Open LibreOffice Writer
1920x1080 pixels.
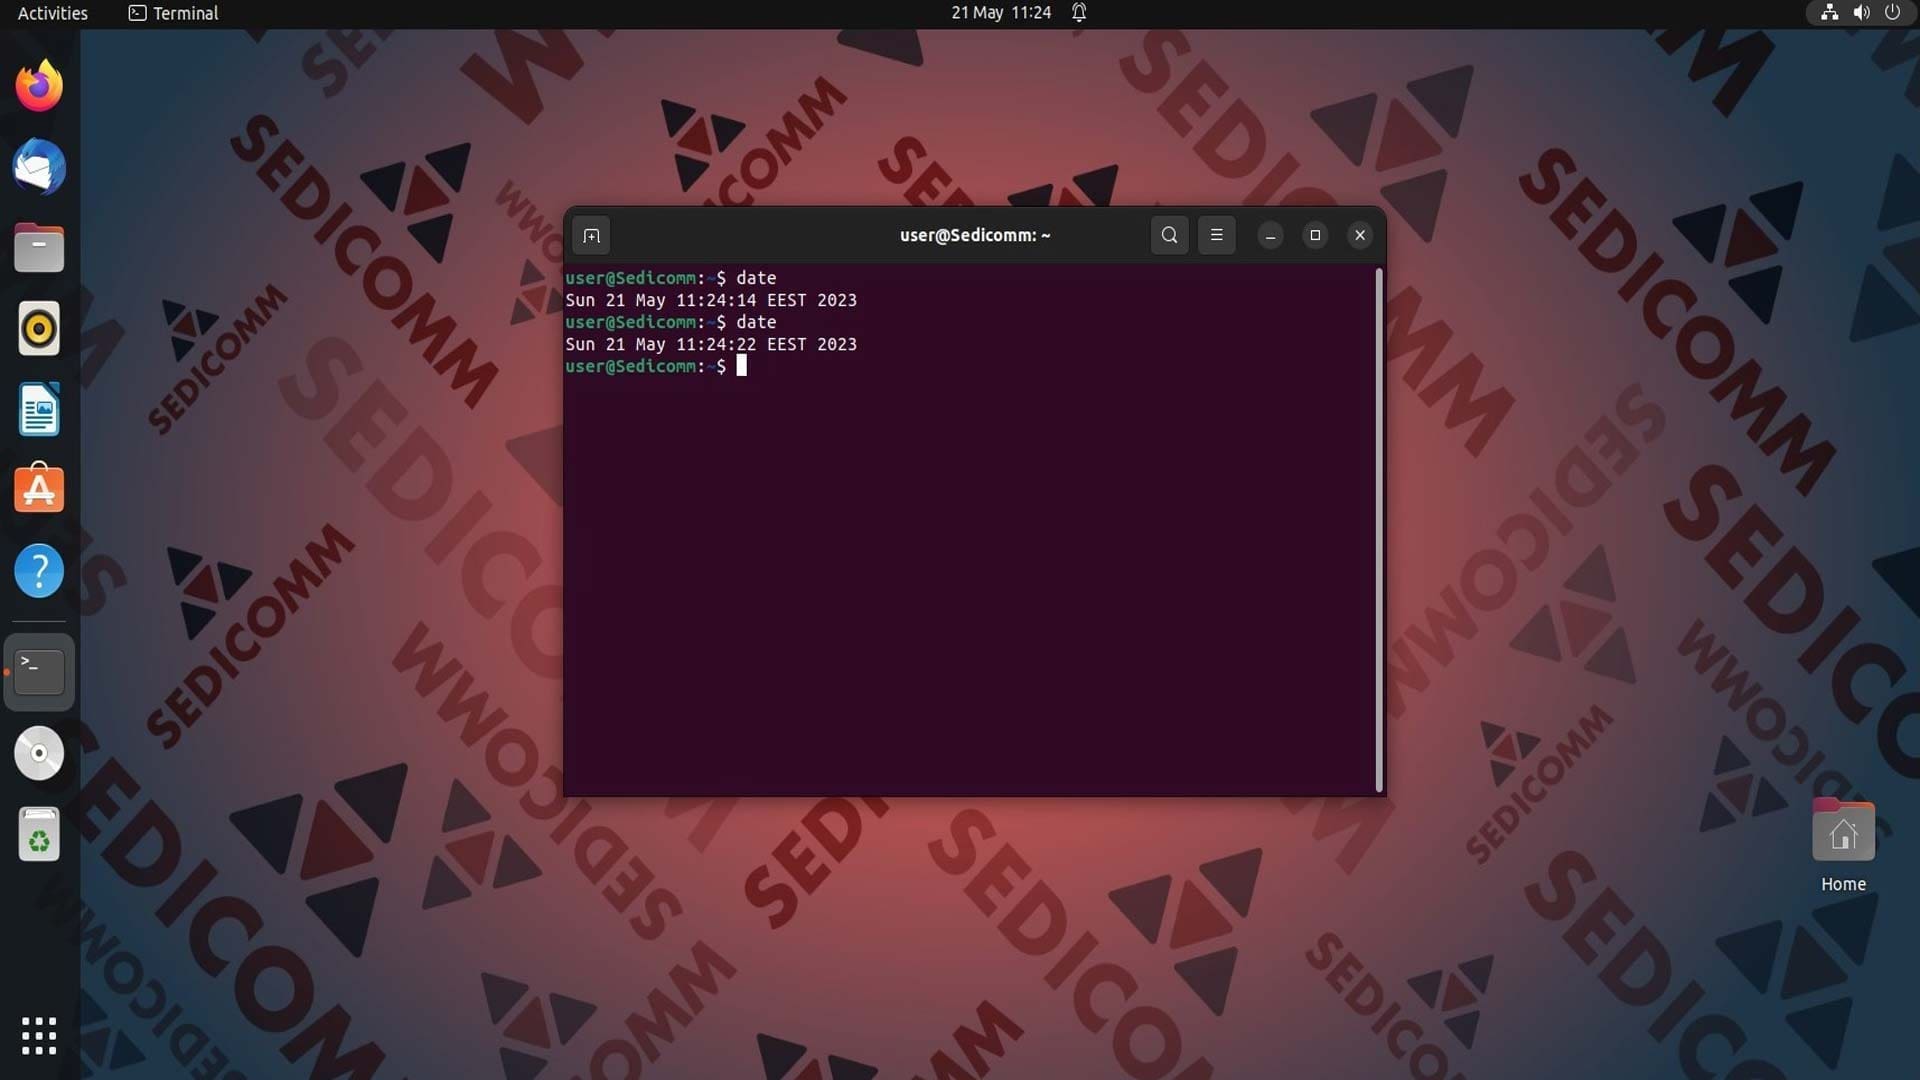39,410
